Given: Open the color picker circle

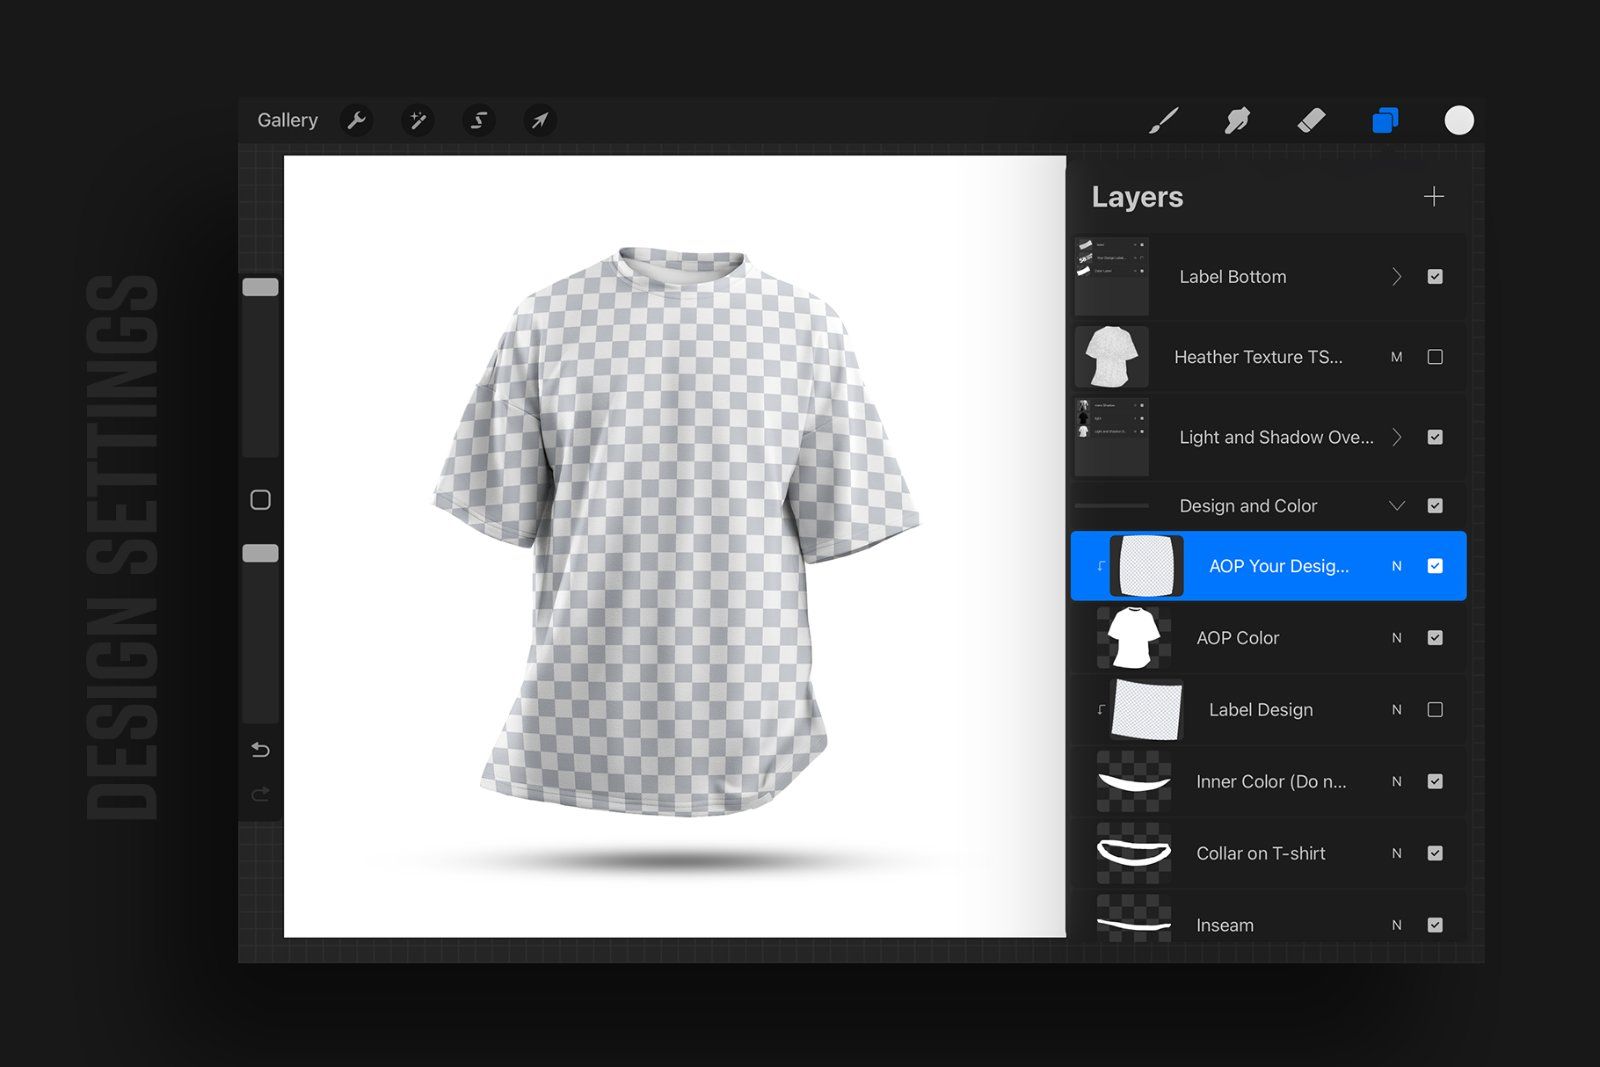Looking at the screenshot, I should [1458, 120].
